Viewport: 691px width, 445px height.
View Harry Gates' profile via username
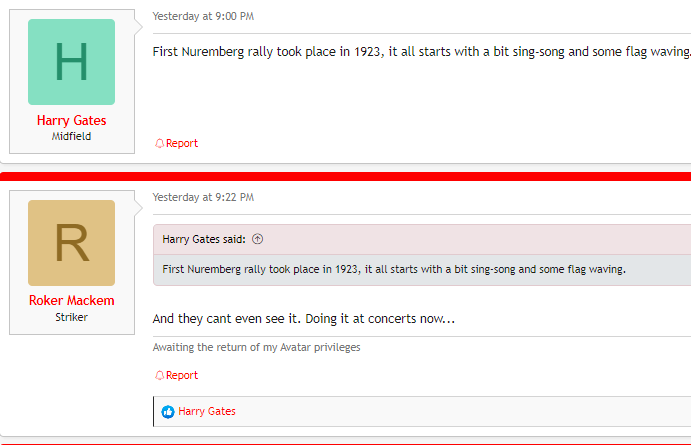[x=71, y=120]
